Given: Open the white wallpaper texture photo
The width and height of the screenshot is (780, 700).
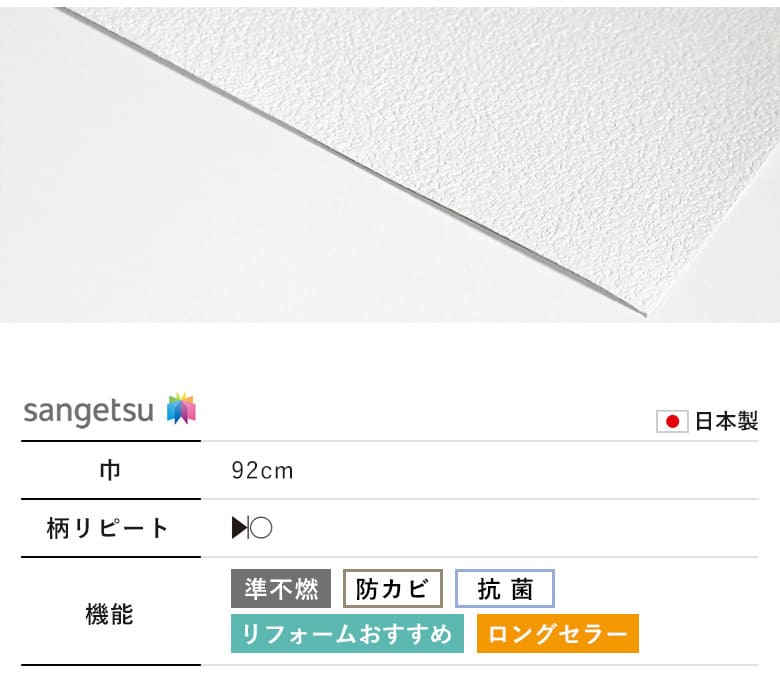Looking at the screenshot, I should pos(390,165).
